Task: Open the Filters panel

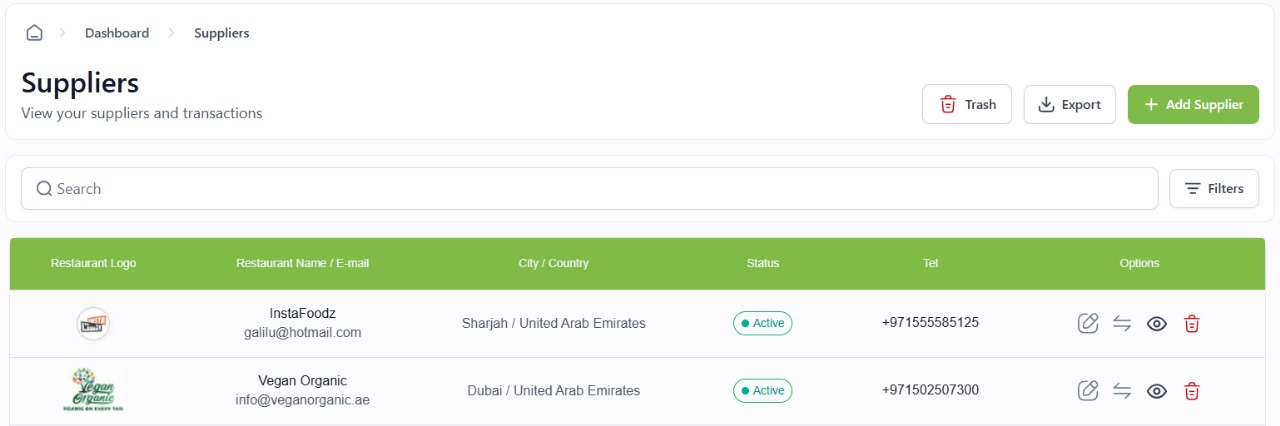Action: (1214, 188)
